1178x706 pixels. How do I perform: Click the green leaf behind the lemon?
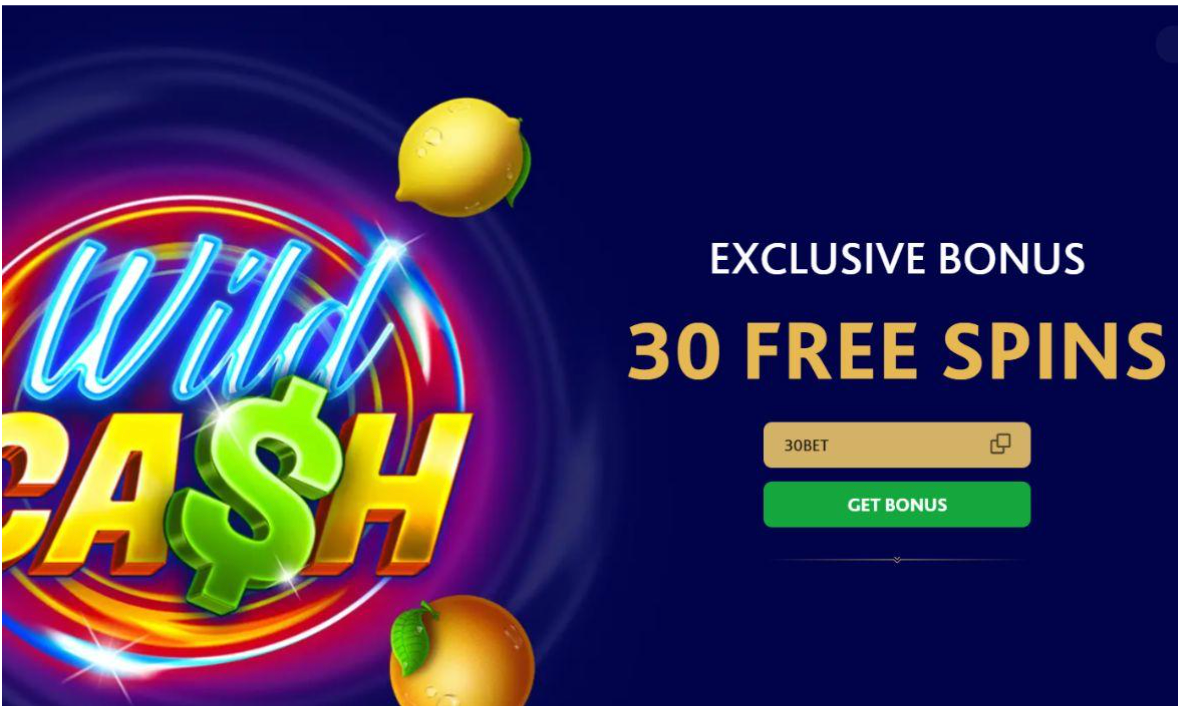pyautogui.click(x=519, y=171)
